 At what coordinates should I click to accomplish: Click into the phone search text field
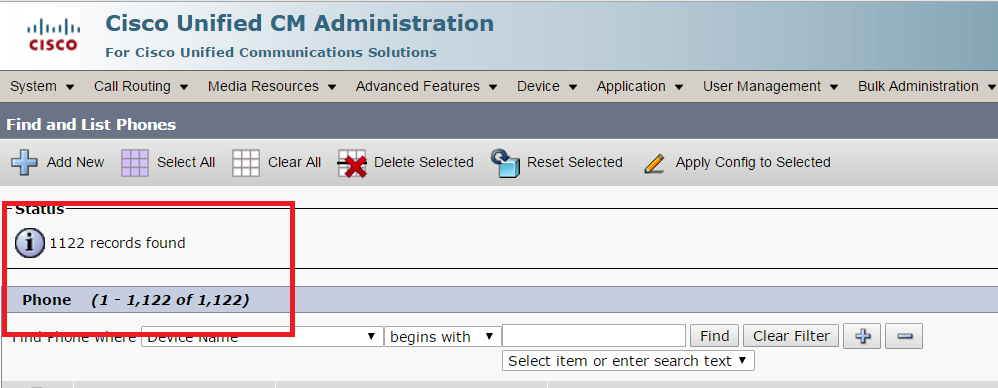pos(594,336)
